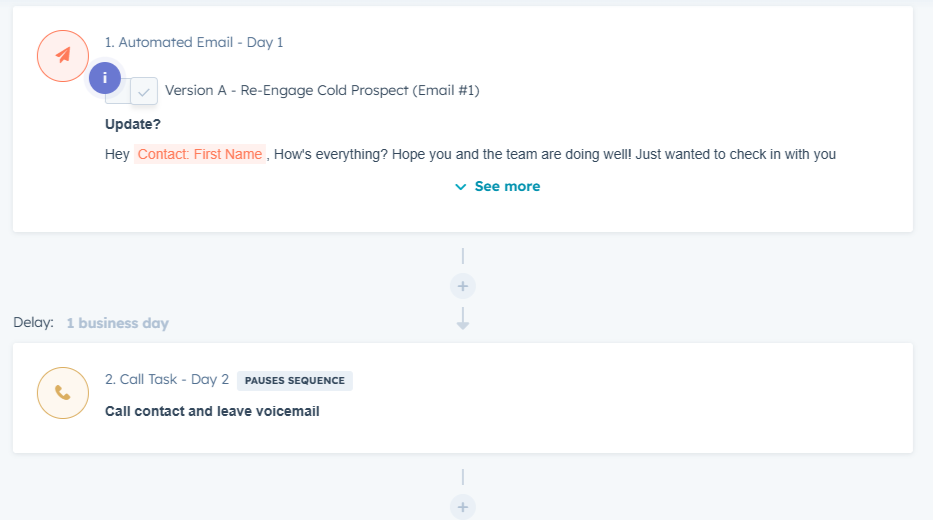Screen dimensions: 933x520
Task: Click the plus icon below Call Task
Action: pyautogui.click(x=462, y=507)
